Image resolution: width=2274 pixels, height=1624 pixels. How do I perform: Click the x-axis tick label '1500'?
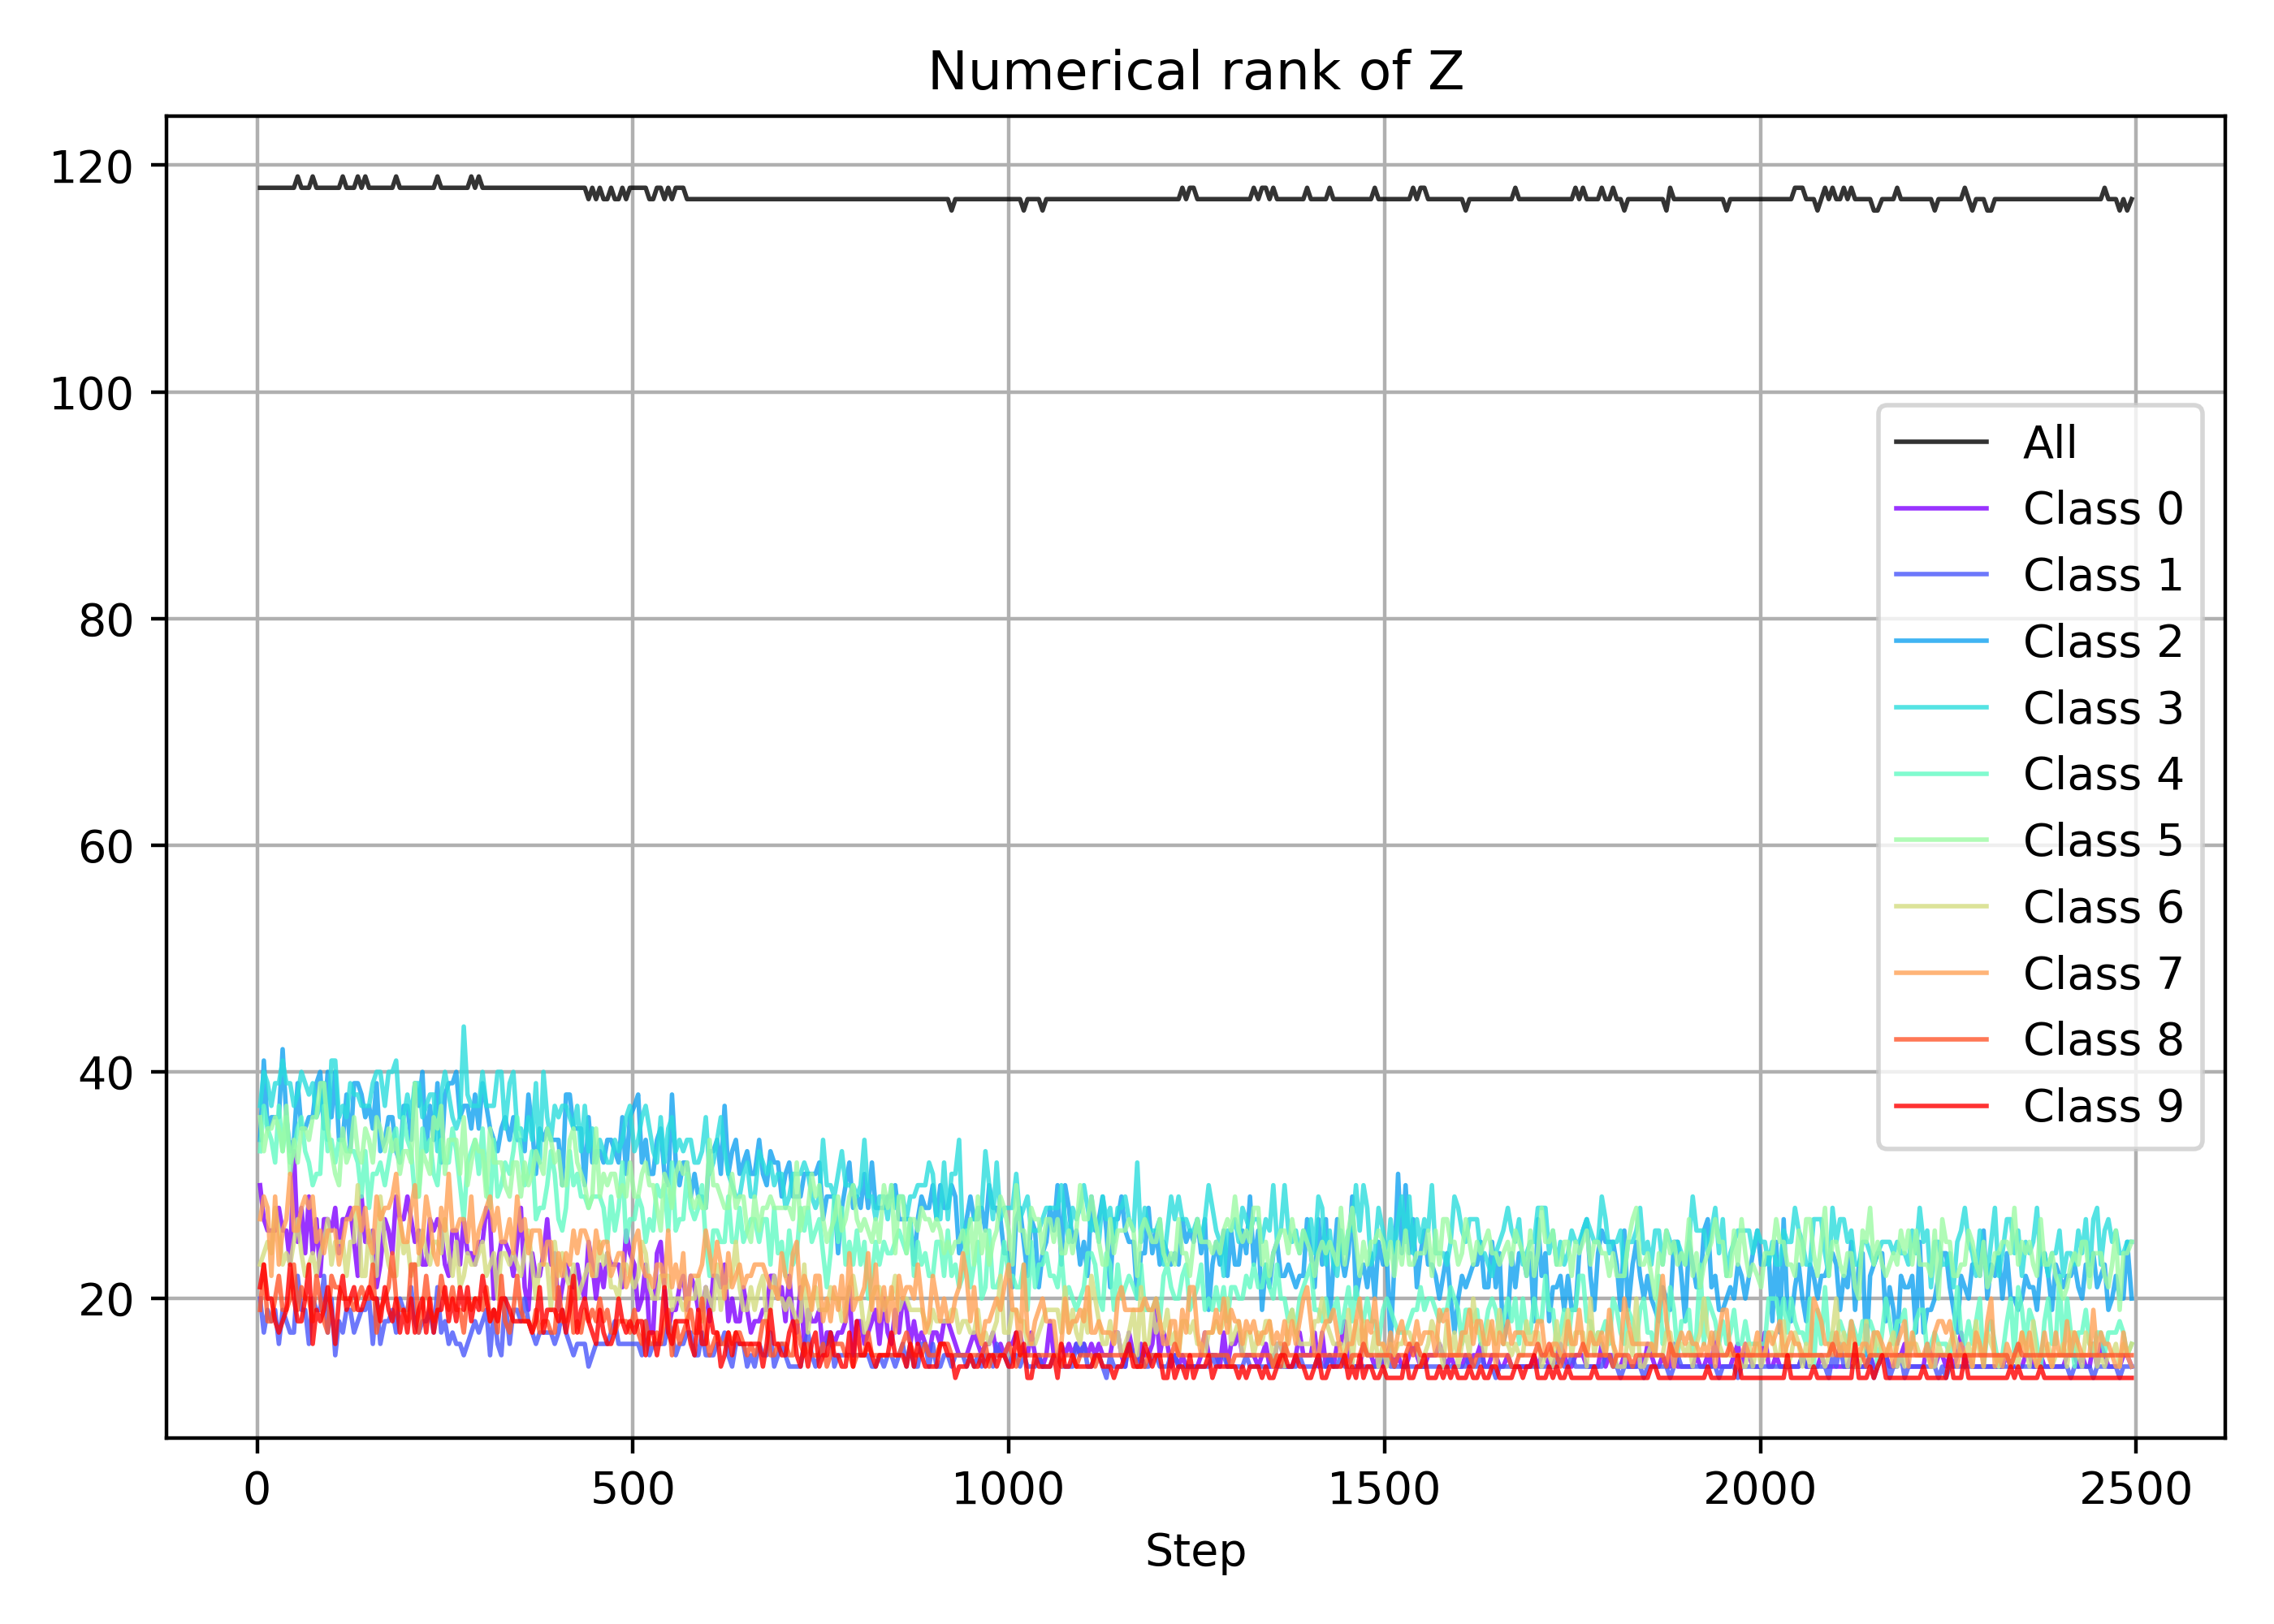point(1384,1490)
